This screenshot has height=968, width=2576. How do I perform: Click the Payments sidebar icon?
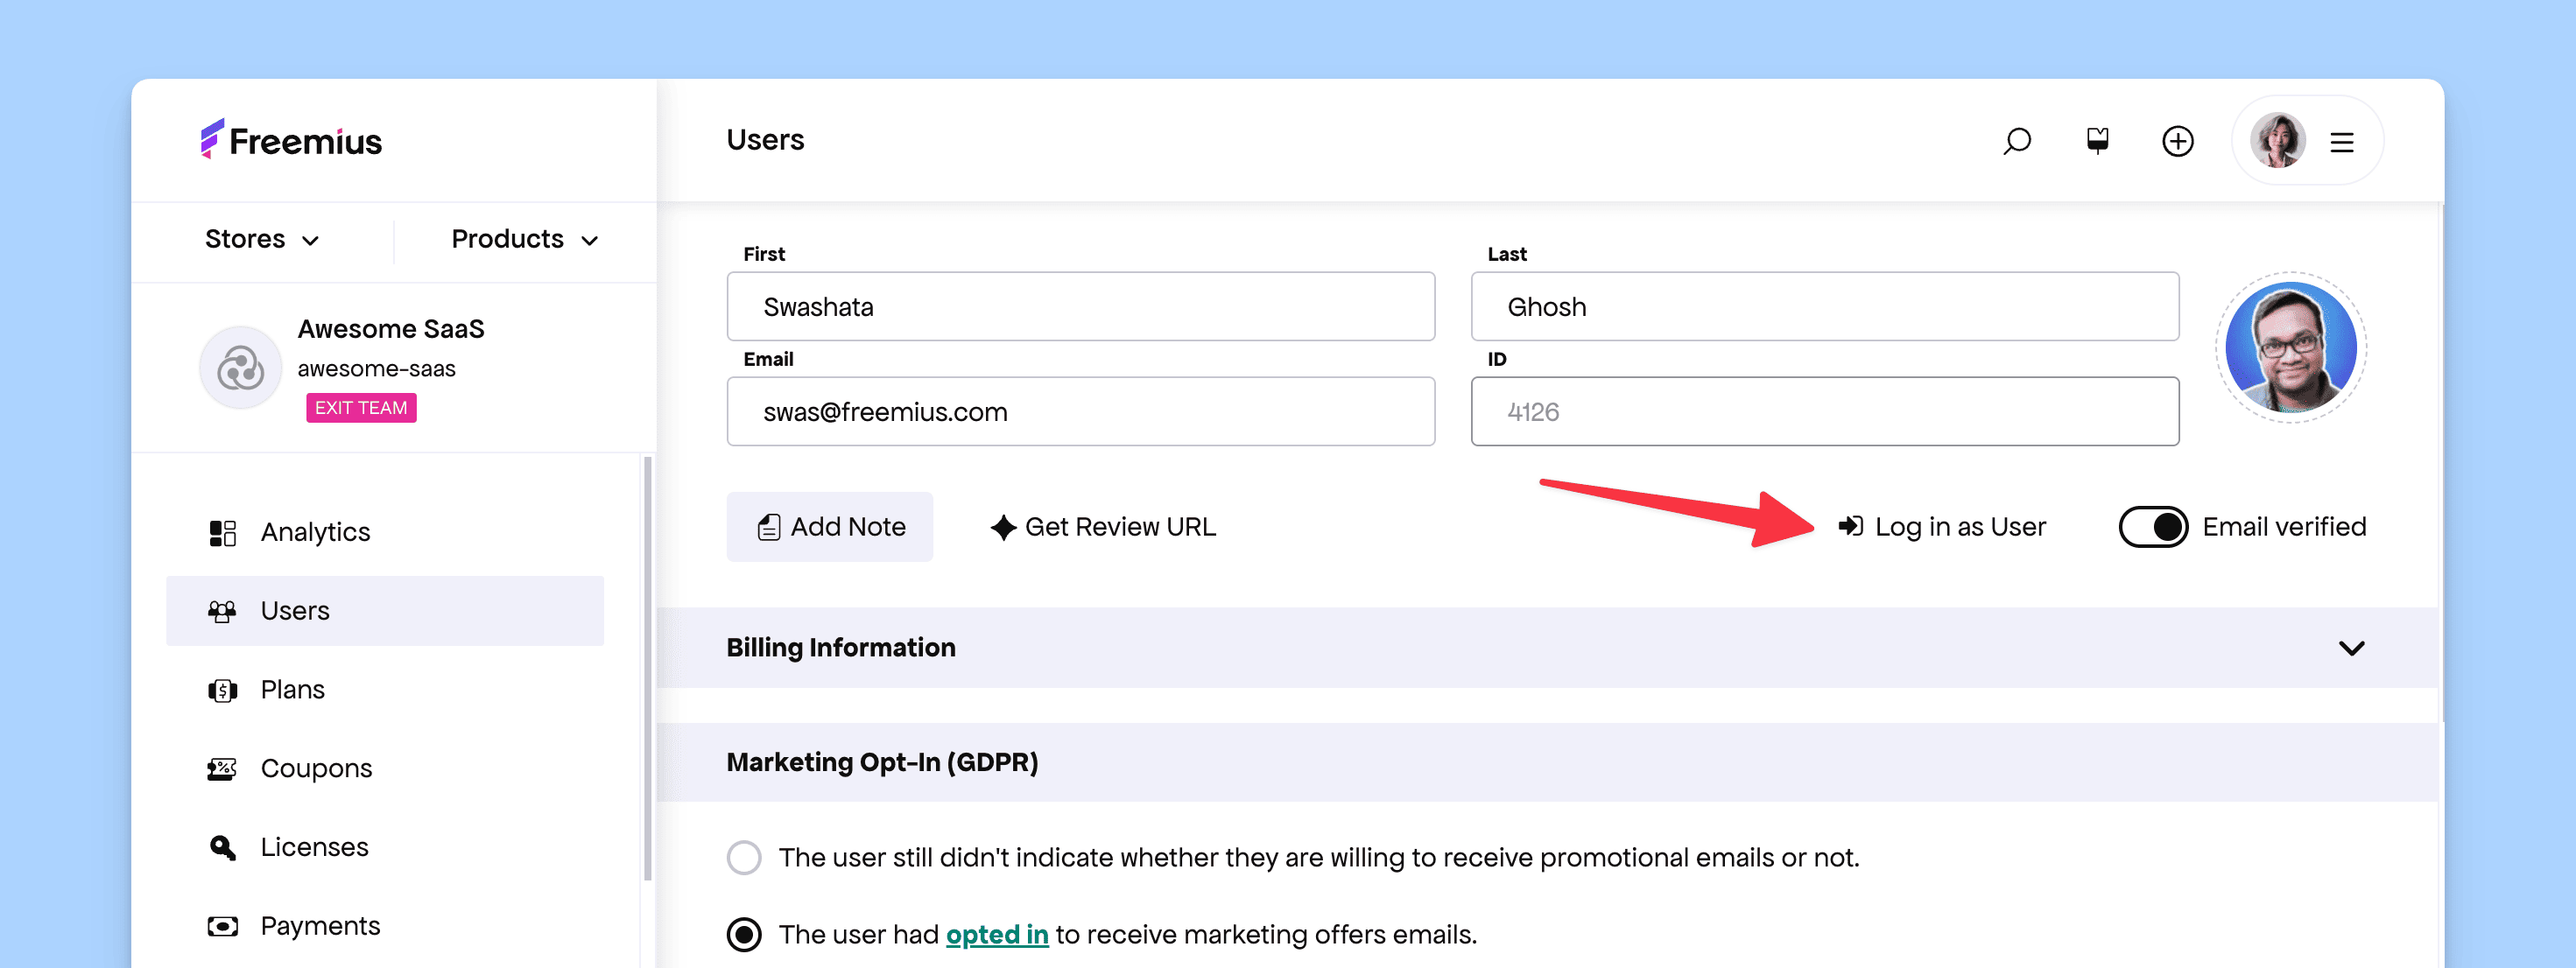(222, 926)
